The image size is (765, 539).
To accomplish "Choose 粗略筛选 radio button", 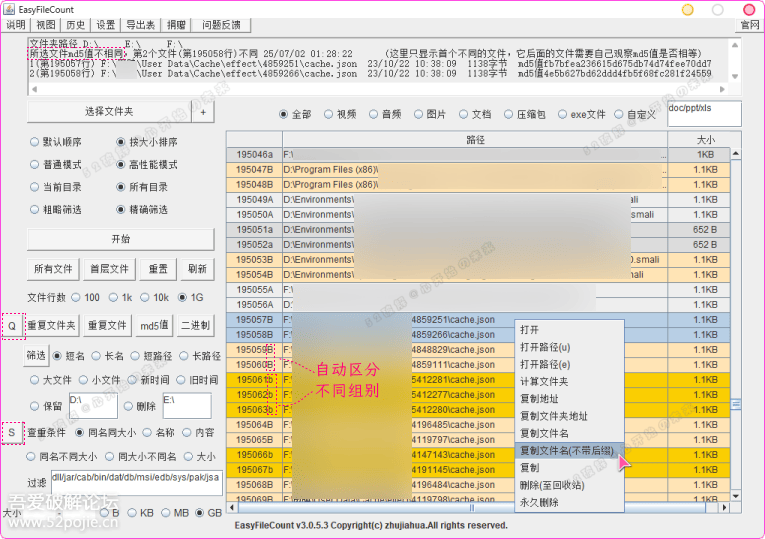I will pos(56,210).
